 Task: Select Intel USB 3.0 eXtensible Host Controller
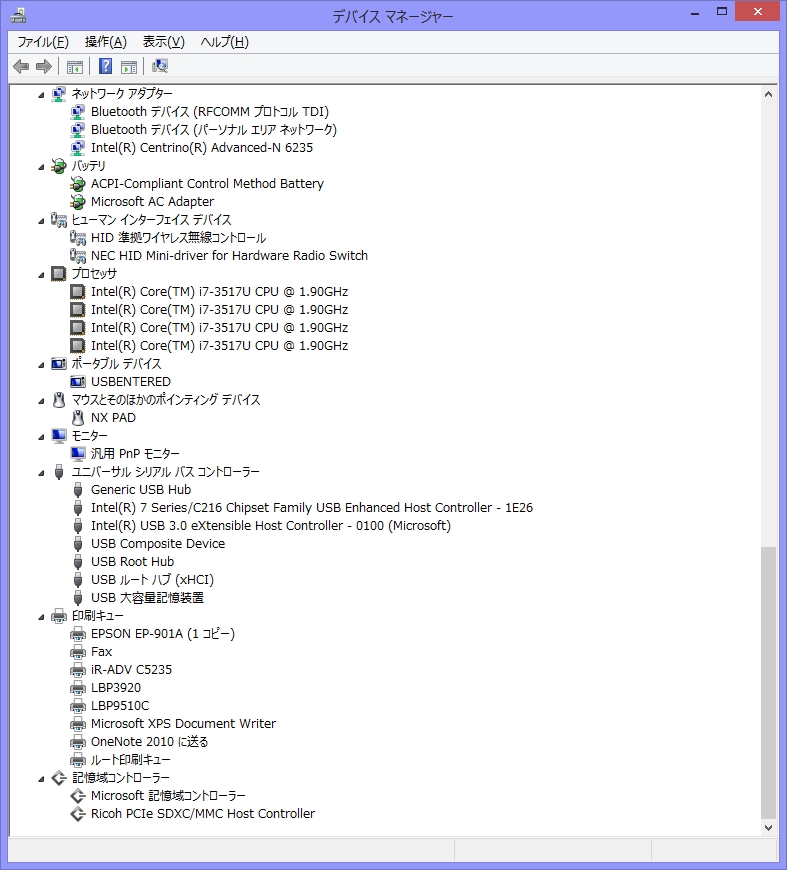pyautogui.click(x=271, y=525)
